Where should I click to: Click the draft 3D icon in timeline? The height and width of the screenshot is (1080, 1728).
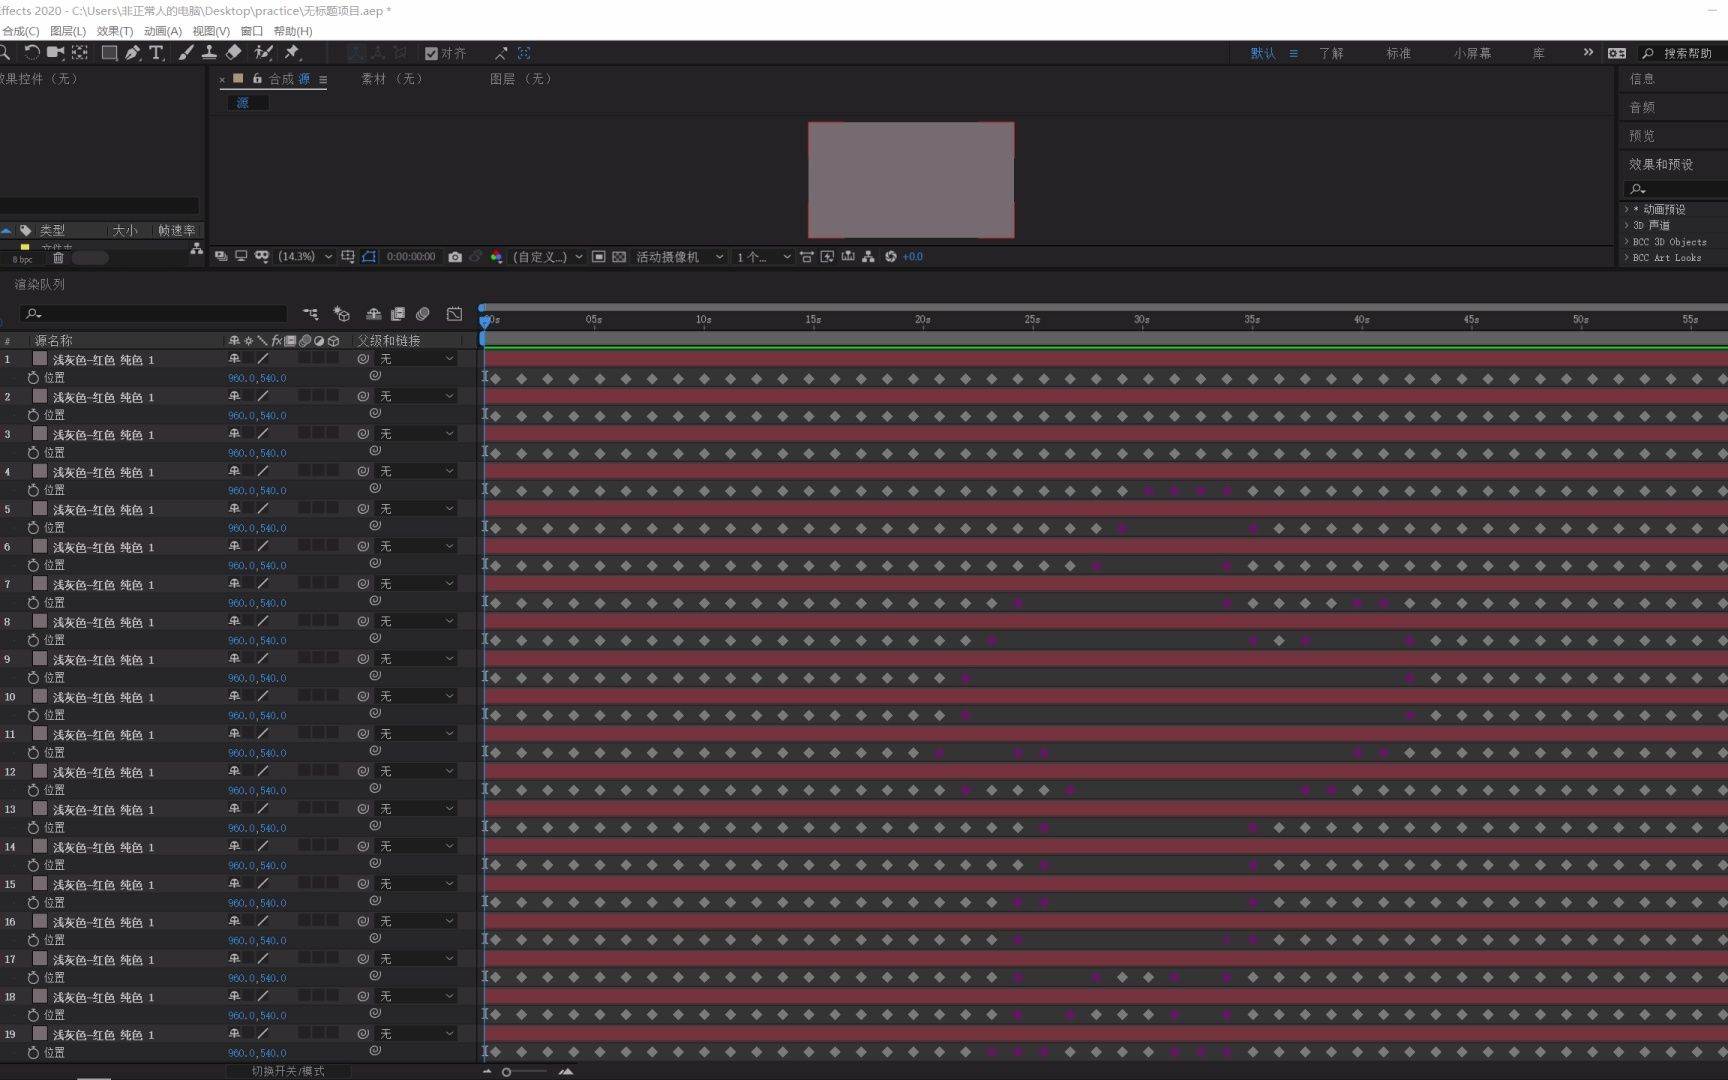click(341, 314)
